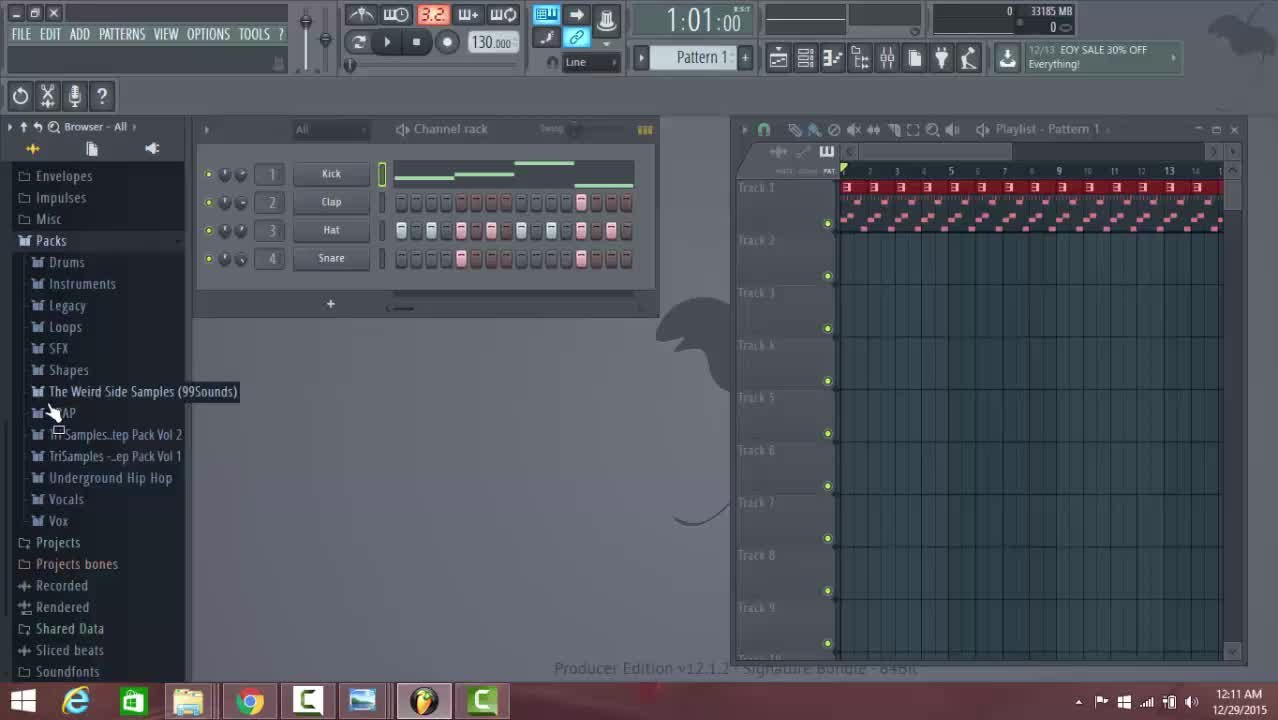This screenshot has width=1278, height=720.
Task: Open the Zoom tool in the Playlist toolbar
Action: coord(932,129)
